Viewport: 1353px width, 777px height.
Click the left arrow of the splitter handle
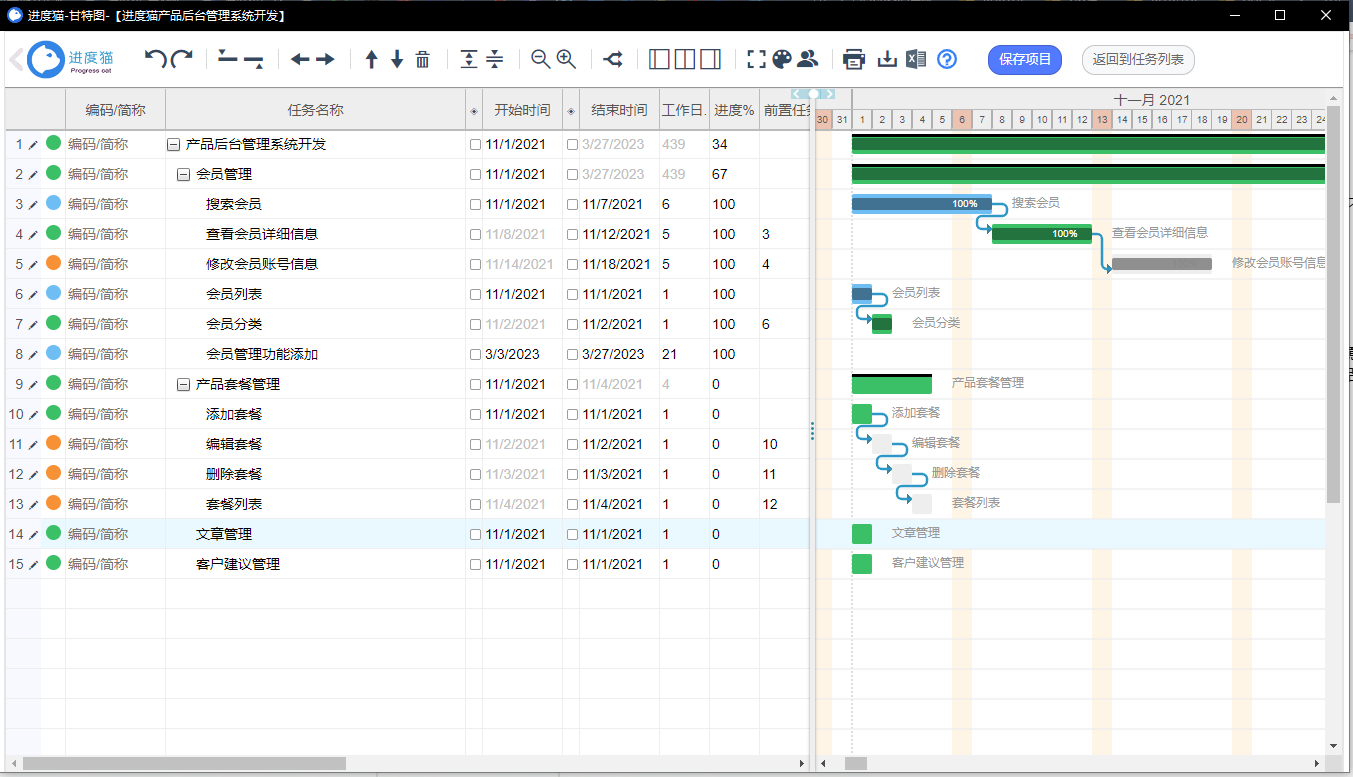[799, 94]
